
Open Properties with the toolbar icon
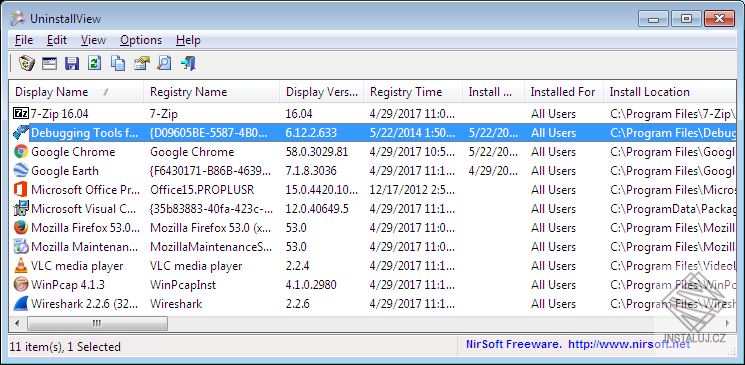point(141,63)
